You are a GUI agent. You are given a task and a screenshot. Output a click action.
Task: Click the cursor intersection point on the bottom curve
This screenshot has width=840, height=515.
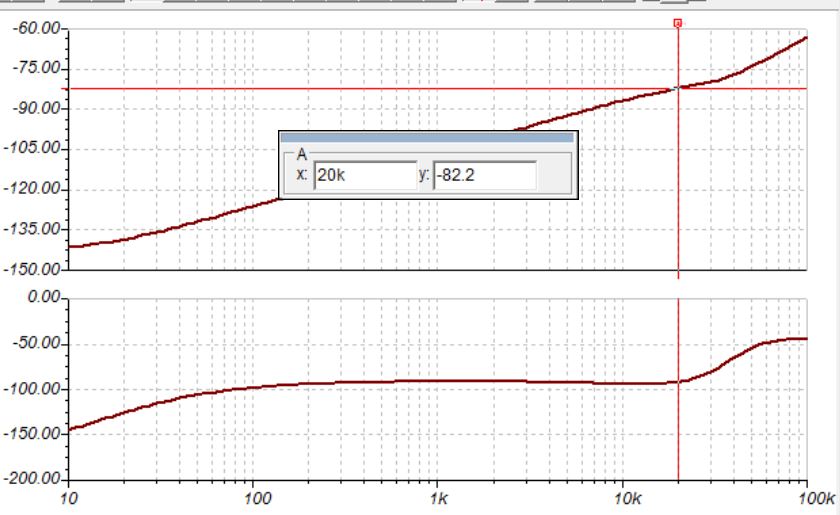click(x=678, y=382)
